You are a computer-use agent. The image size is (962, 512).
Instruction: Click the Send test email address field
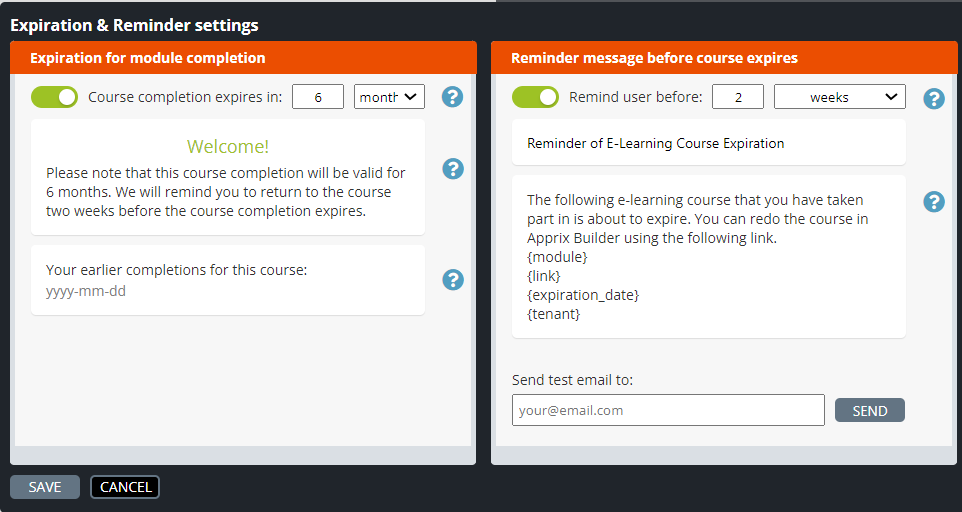coord(668,410)
